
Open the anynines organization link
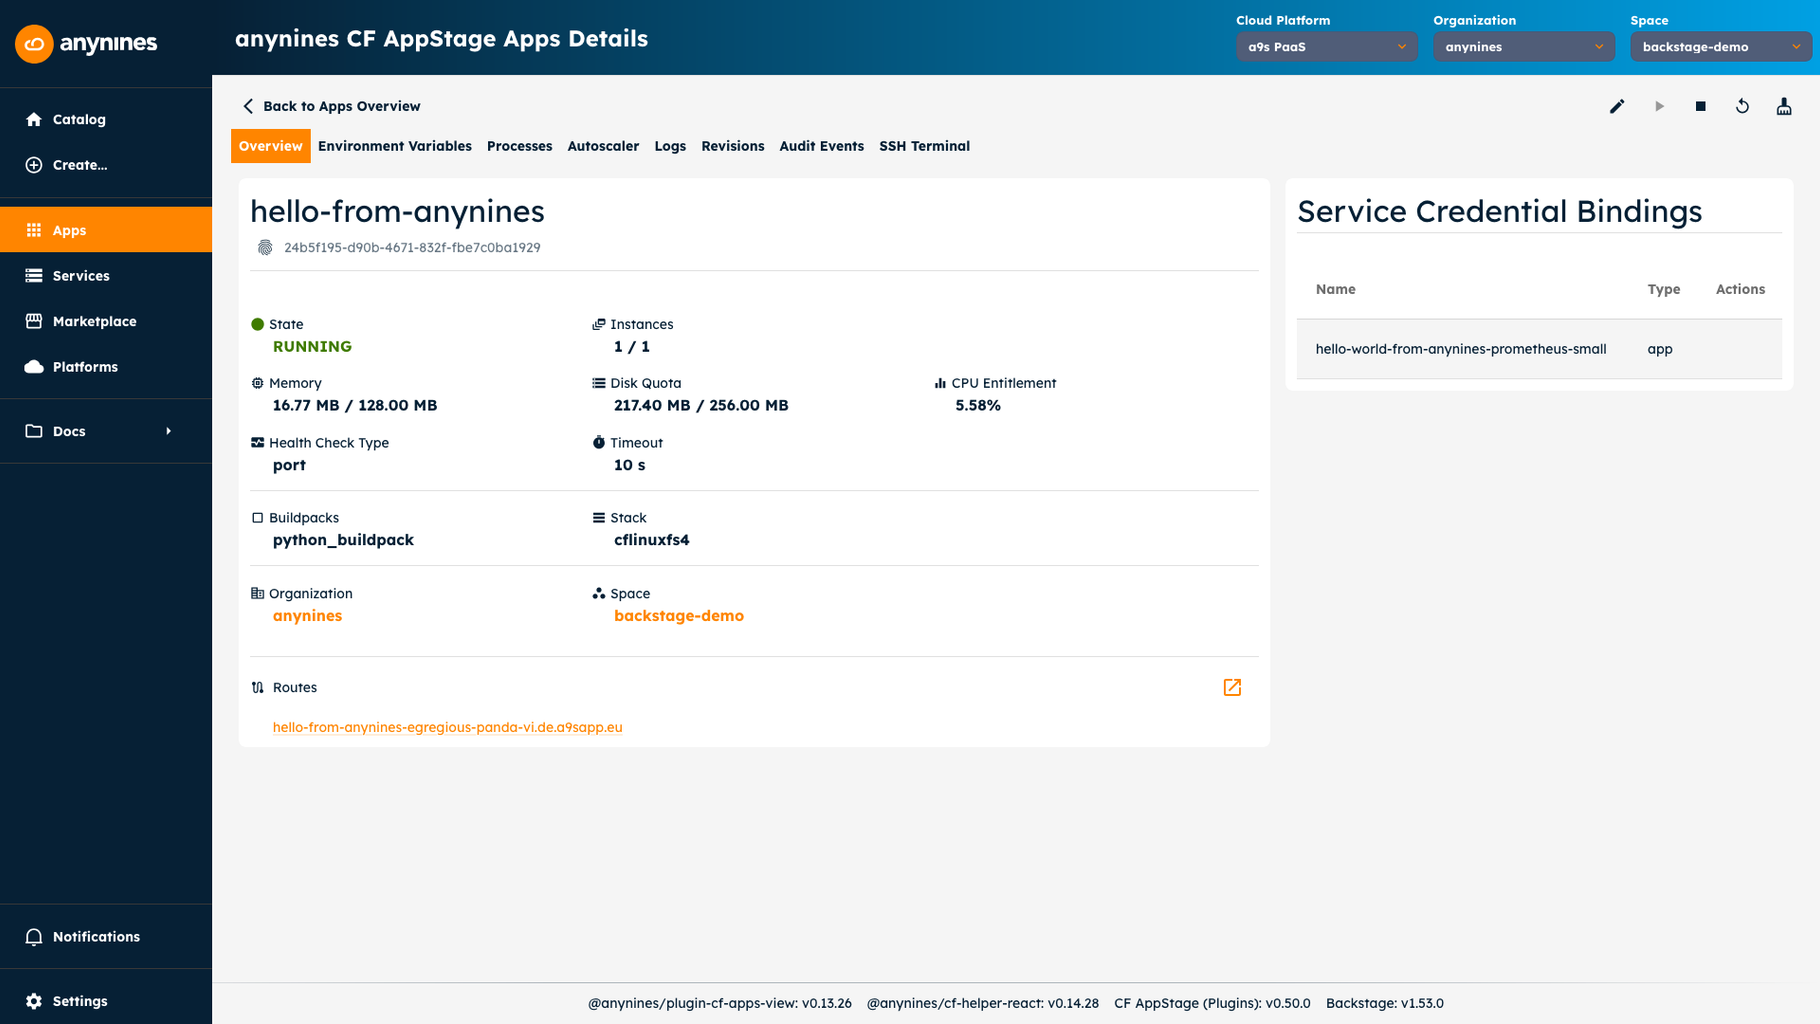point(307,616)
